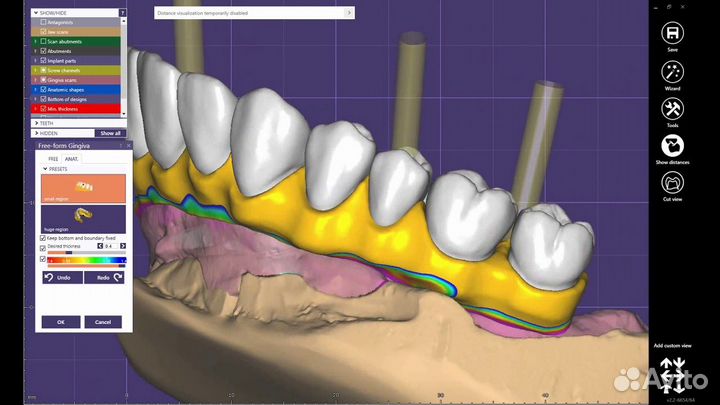Screen dimensions: 720x405
Task: Select the huge region preset thumbnail
Action: pyautogui.click(x=83, y=218)
